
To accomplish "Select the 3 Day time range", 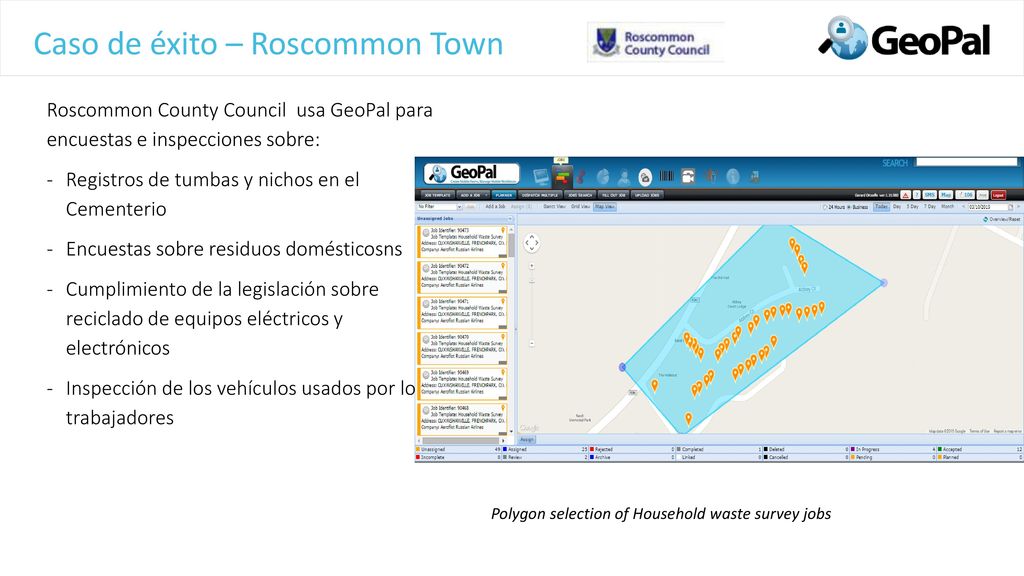I will [912, 206].
